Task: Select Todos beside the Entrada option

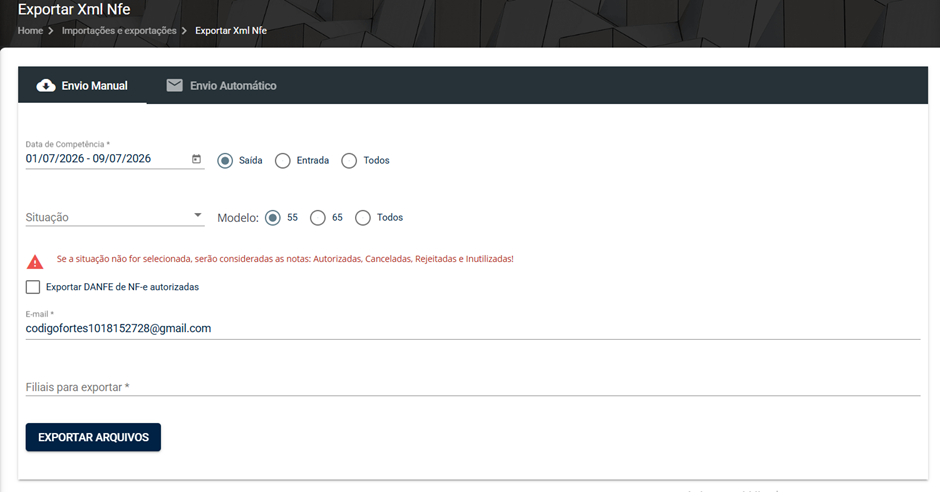Action: pos(349,161)
